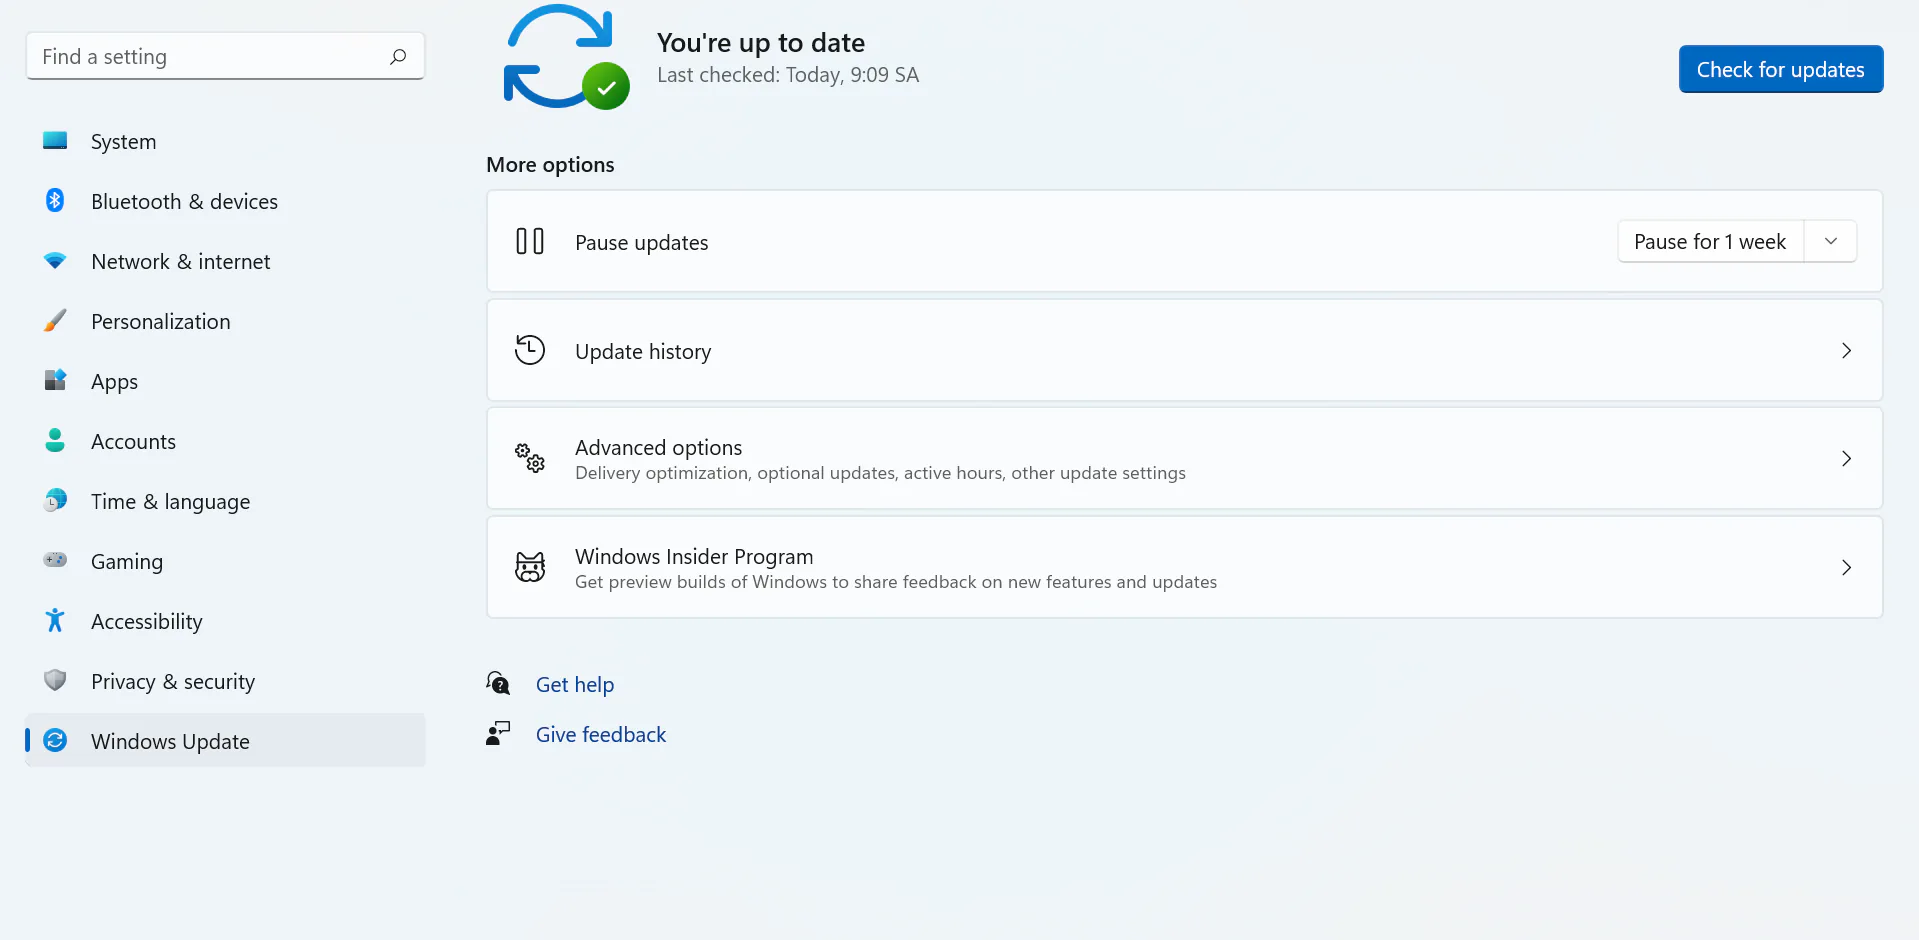Click Last checked: Today, 9:09 SA text
The image size is (1919, 940).
[788, 75]
